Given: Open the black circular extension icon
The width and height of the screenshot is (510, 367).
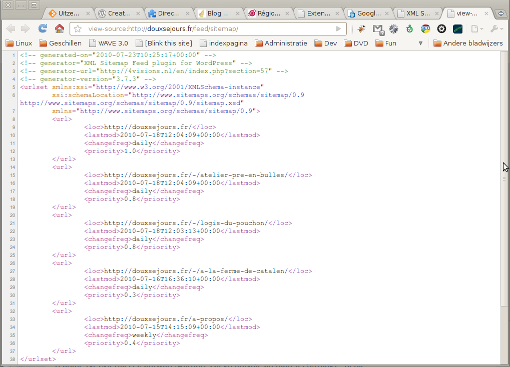Looking at the screenshot, I should pos(442,29).
